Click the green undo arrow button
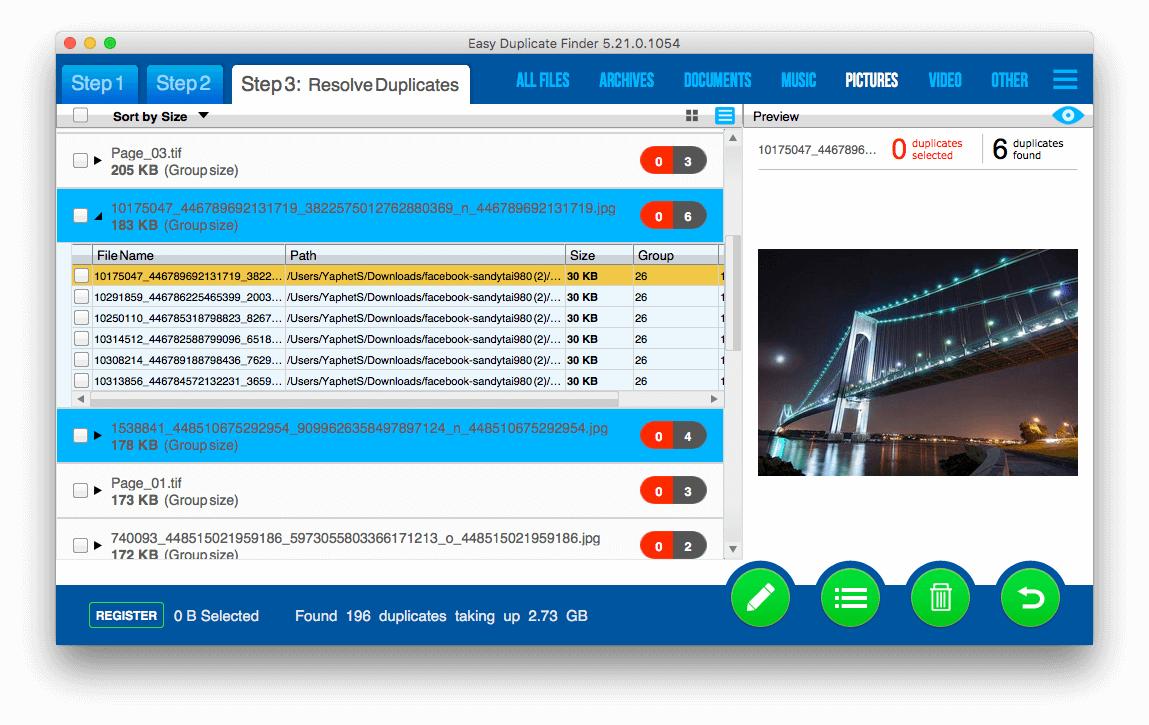Viewport: 1149px width, 725px height. (1030, 598)
